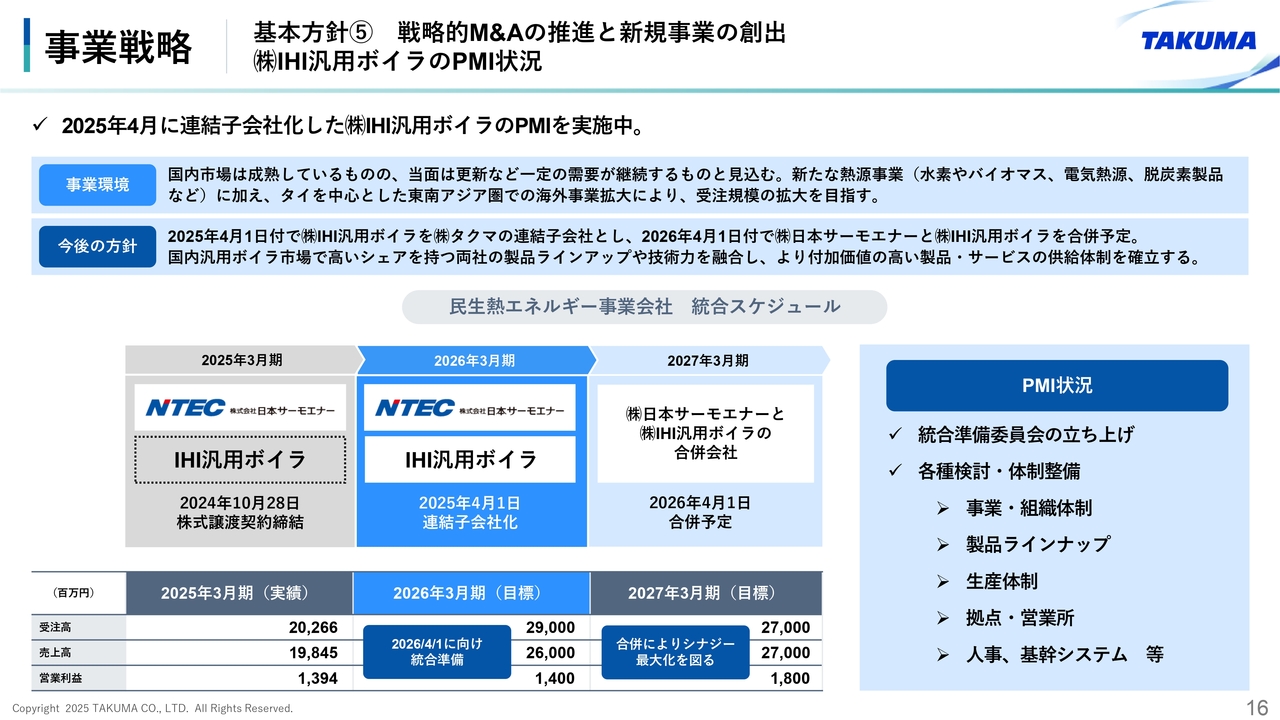Click the arrow bullet beside 拠点・営業所
The height and width of the screenshot is (720, 1280).
point(942,619)
